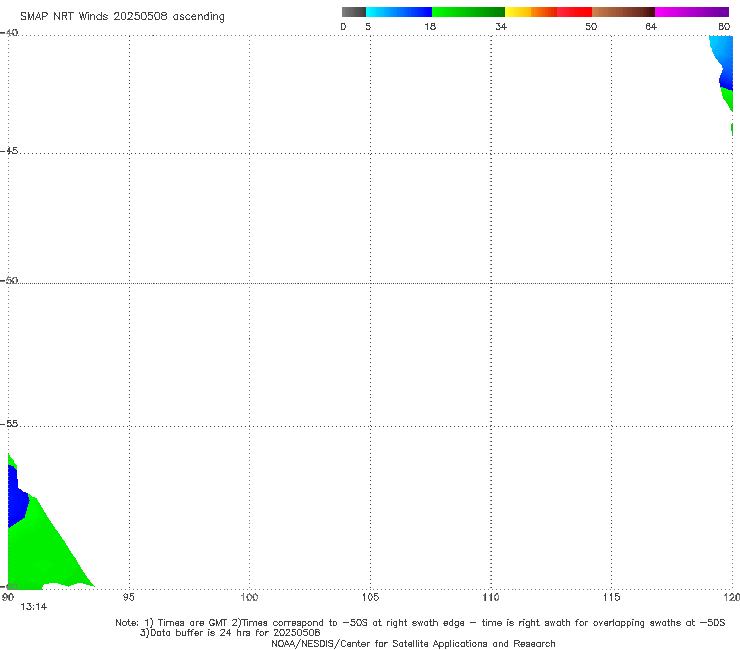
Task: Click the color bar label '34'
Action: (x=501, y=27)
